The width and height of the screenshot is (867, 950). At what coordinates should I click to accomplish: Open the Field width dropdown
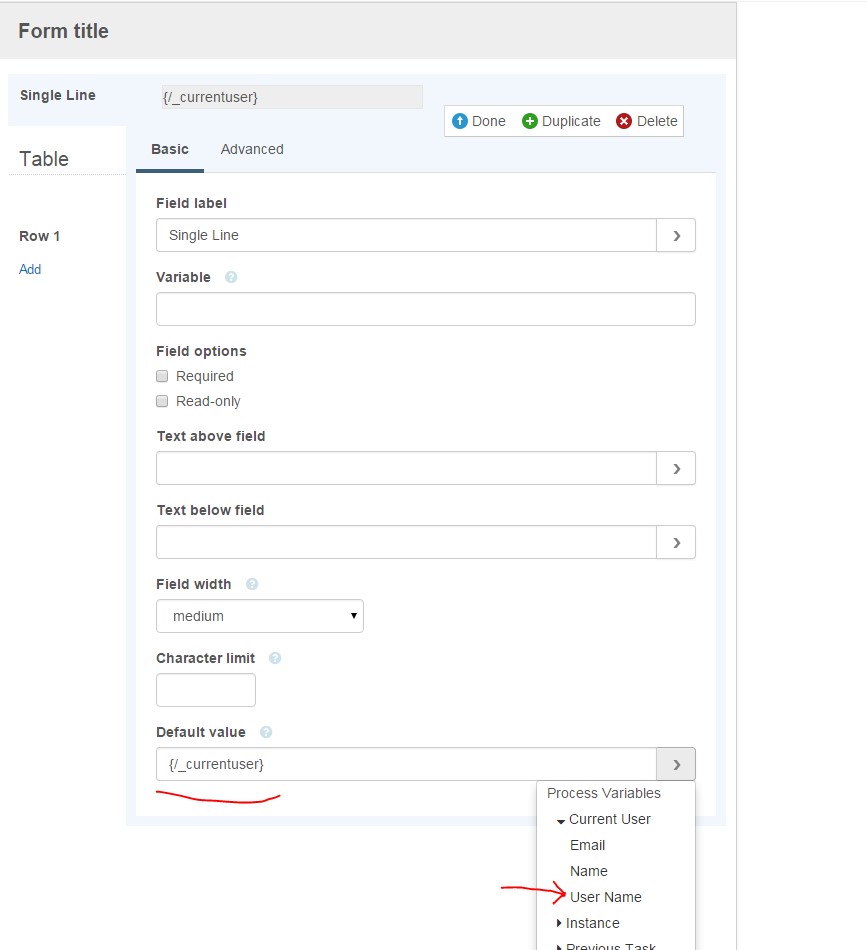(260, 616)
